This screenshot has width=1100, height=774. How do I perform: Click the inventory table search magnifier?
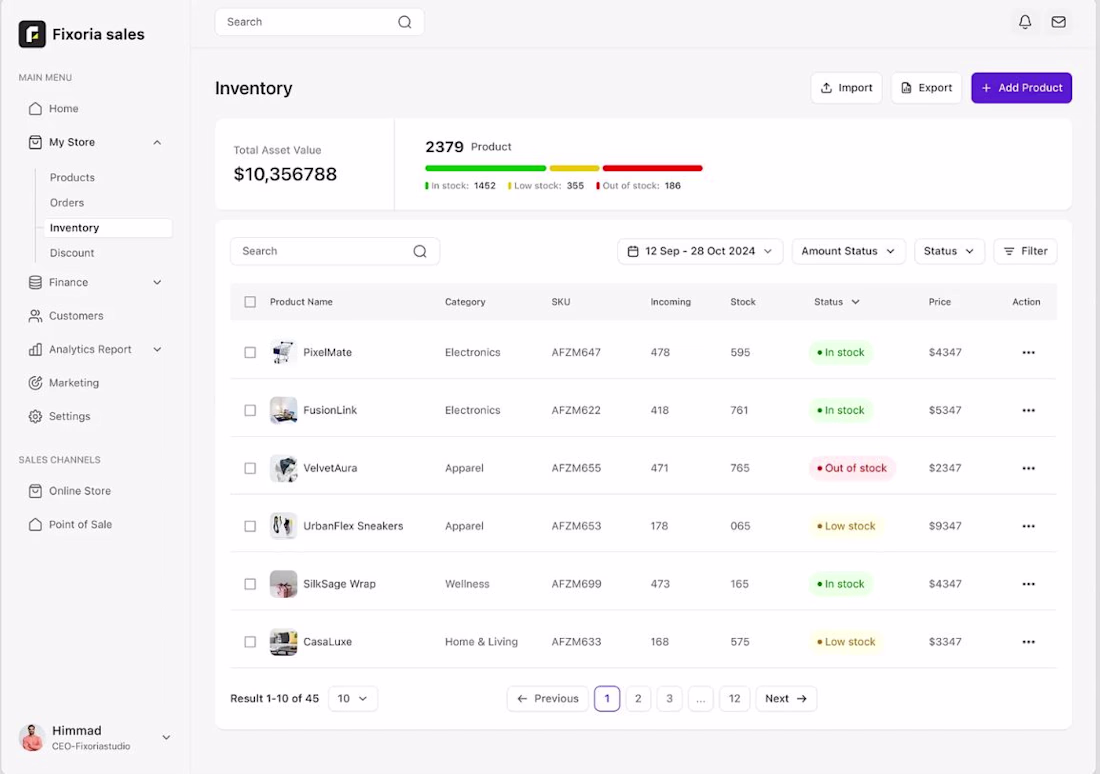click(420, 251)
